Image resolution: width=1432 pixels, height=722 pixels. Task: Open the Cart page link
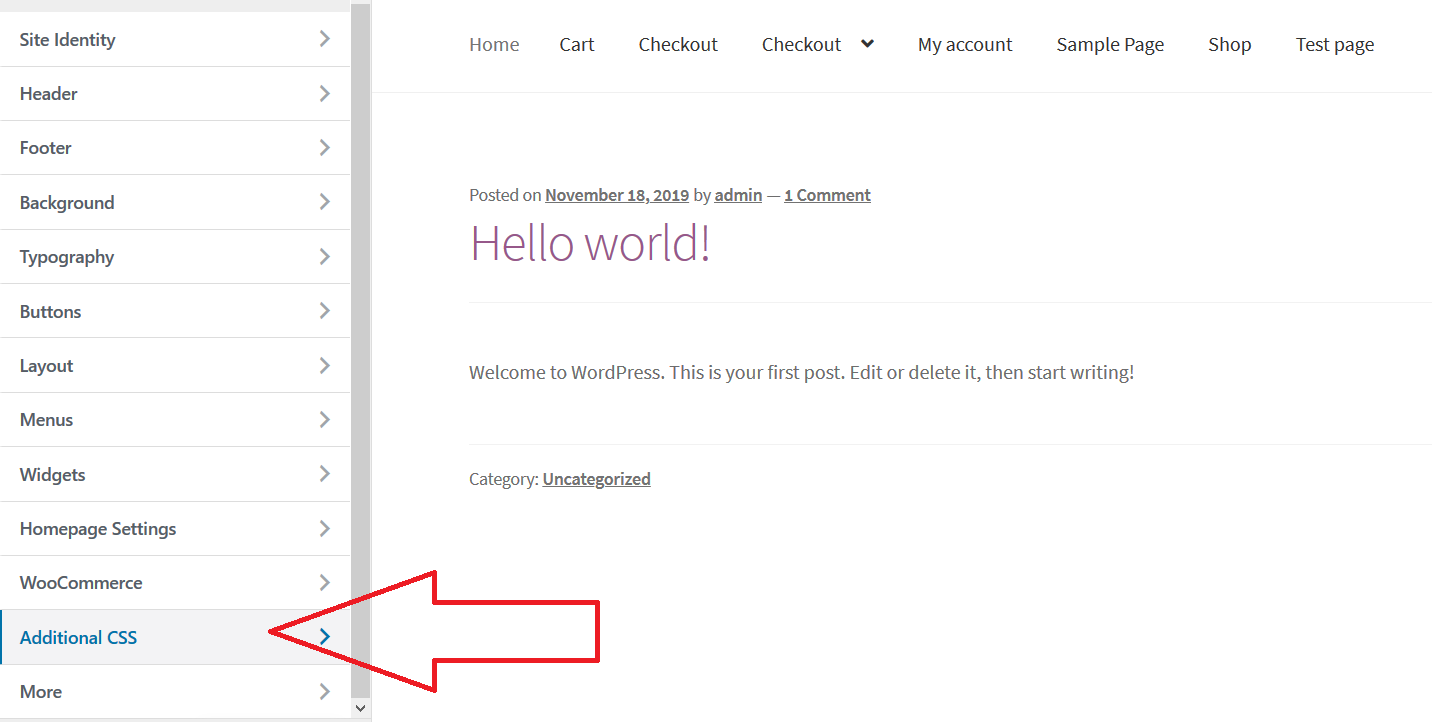[577, 44]
